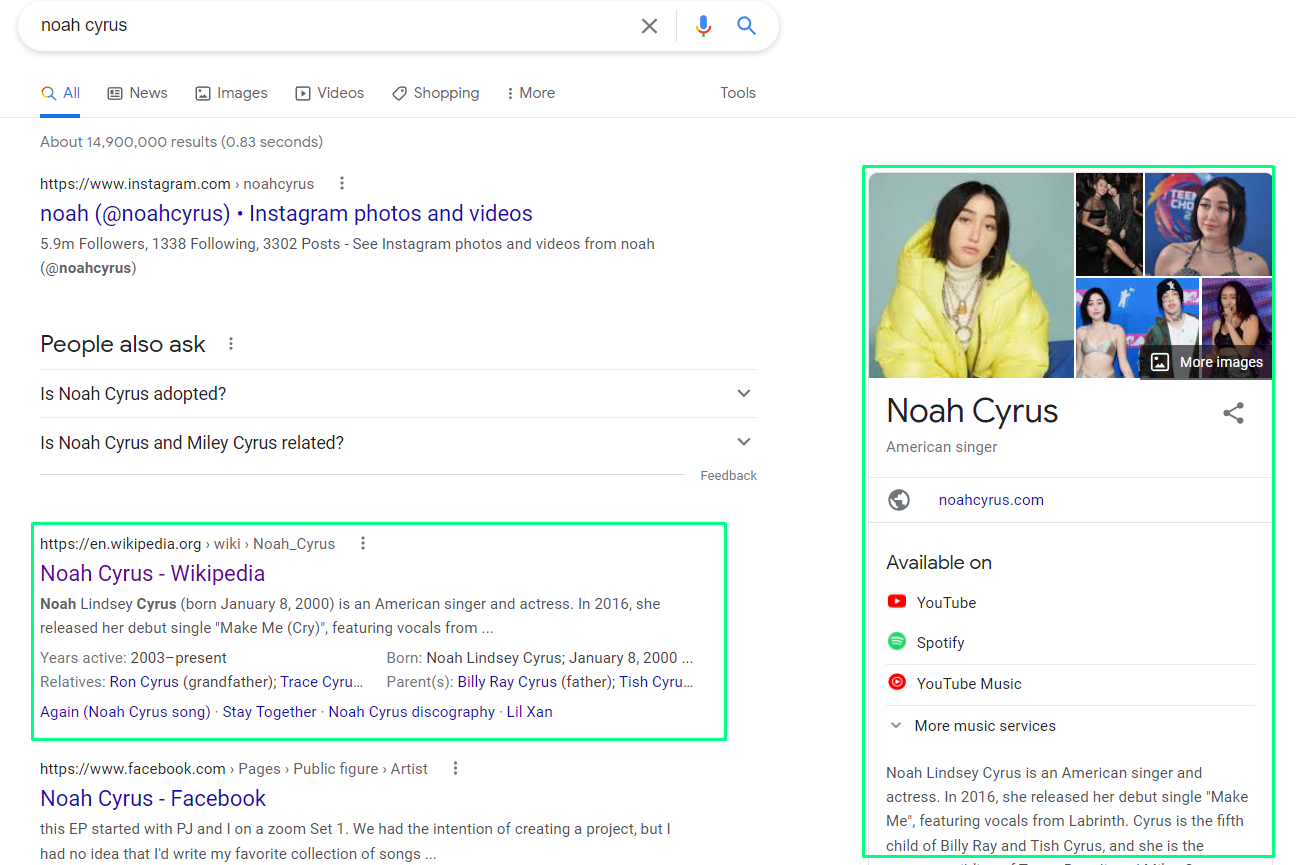Switch to the Images tab
Image resolution: width=1296 pixels, height=865 pixels.
231,93
